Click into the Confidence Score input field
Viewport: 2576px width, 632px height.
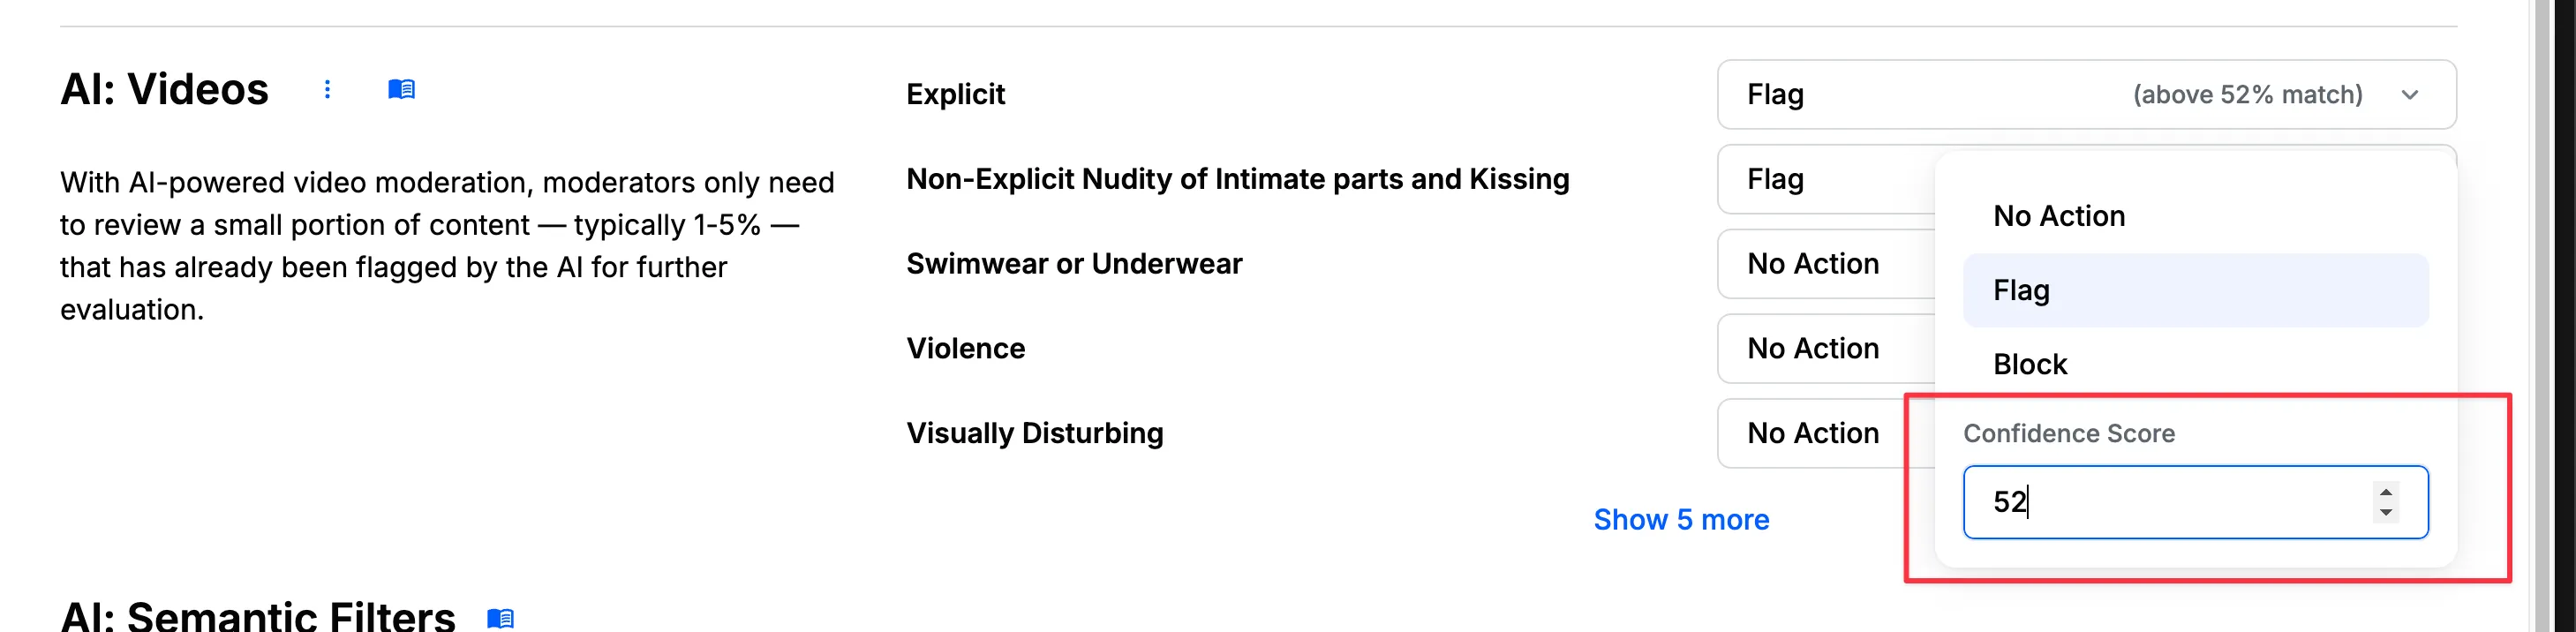(2160, 502)
